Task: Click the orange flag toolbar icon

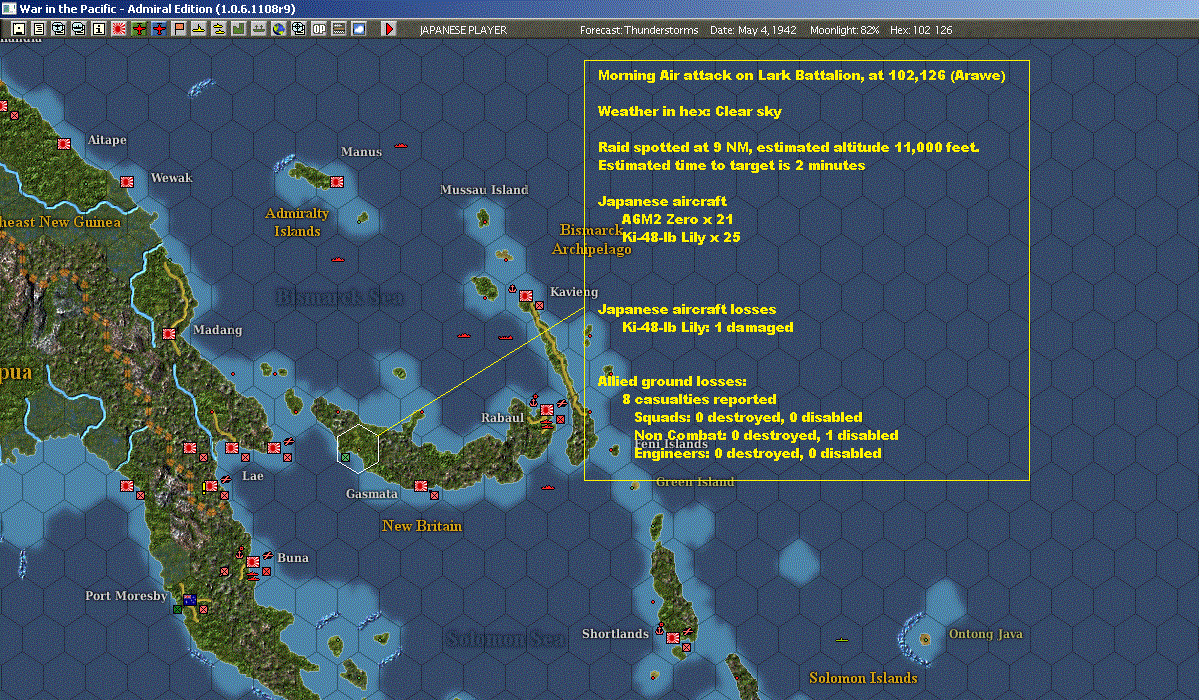Action: tap(179, 29)
